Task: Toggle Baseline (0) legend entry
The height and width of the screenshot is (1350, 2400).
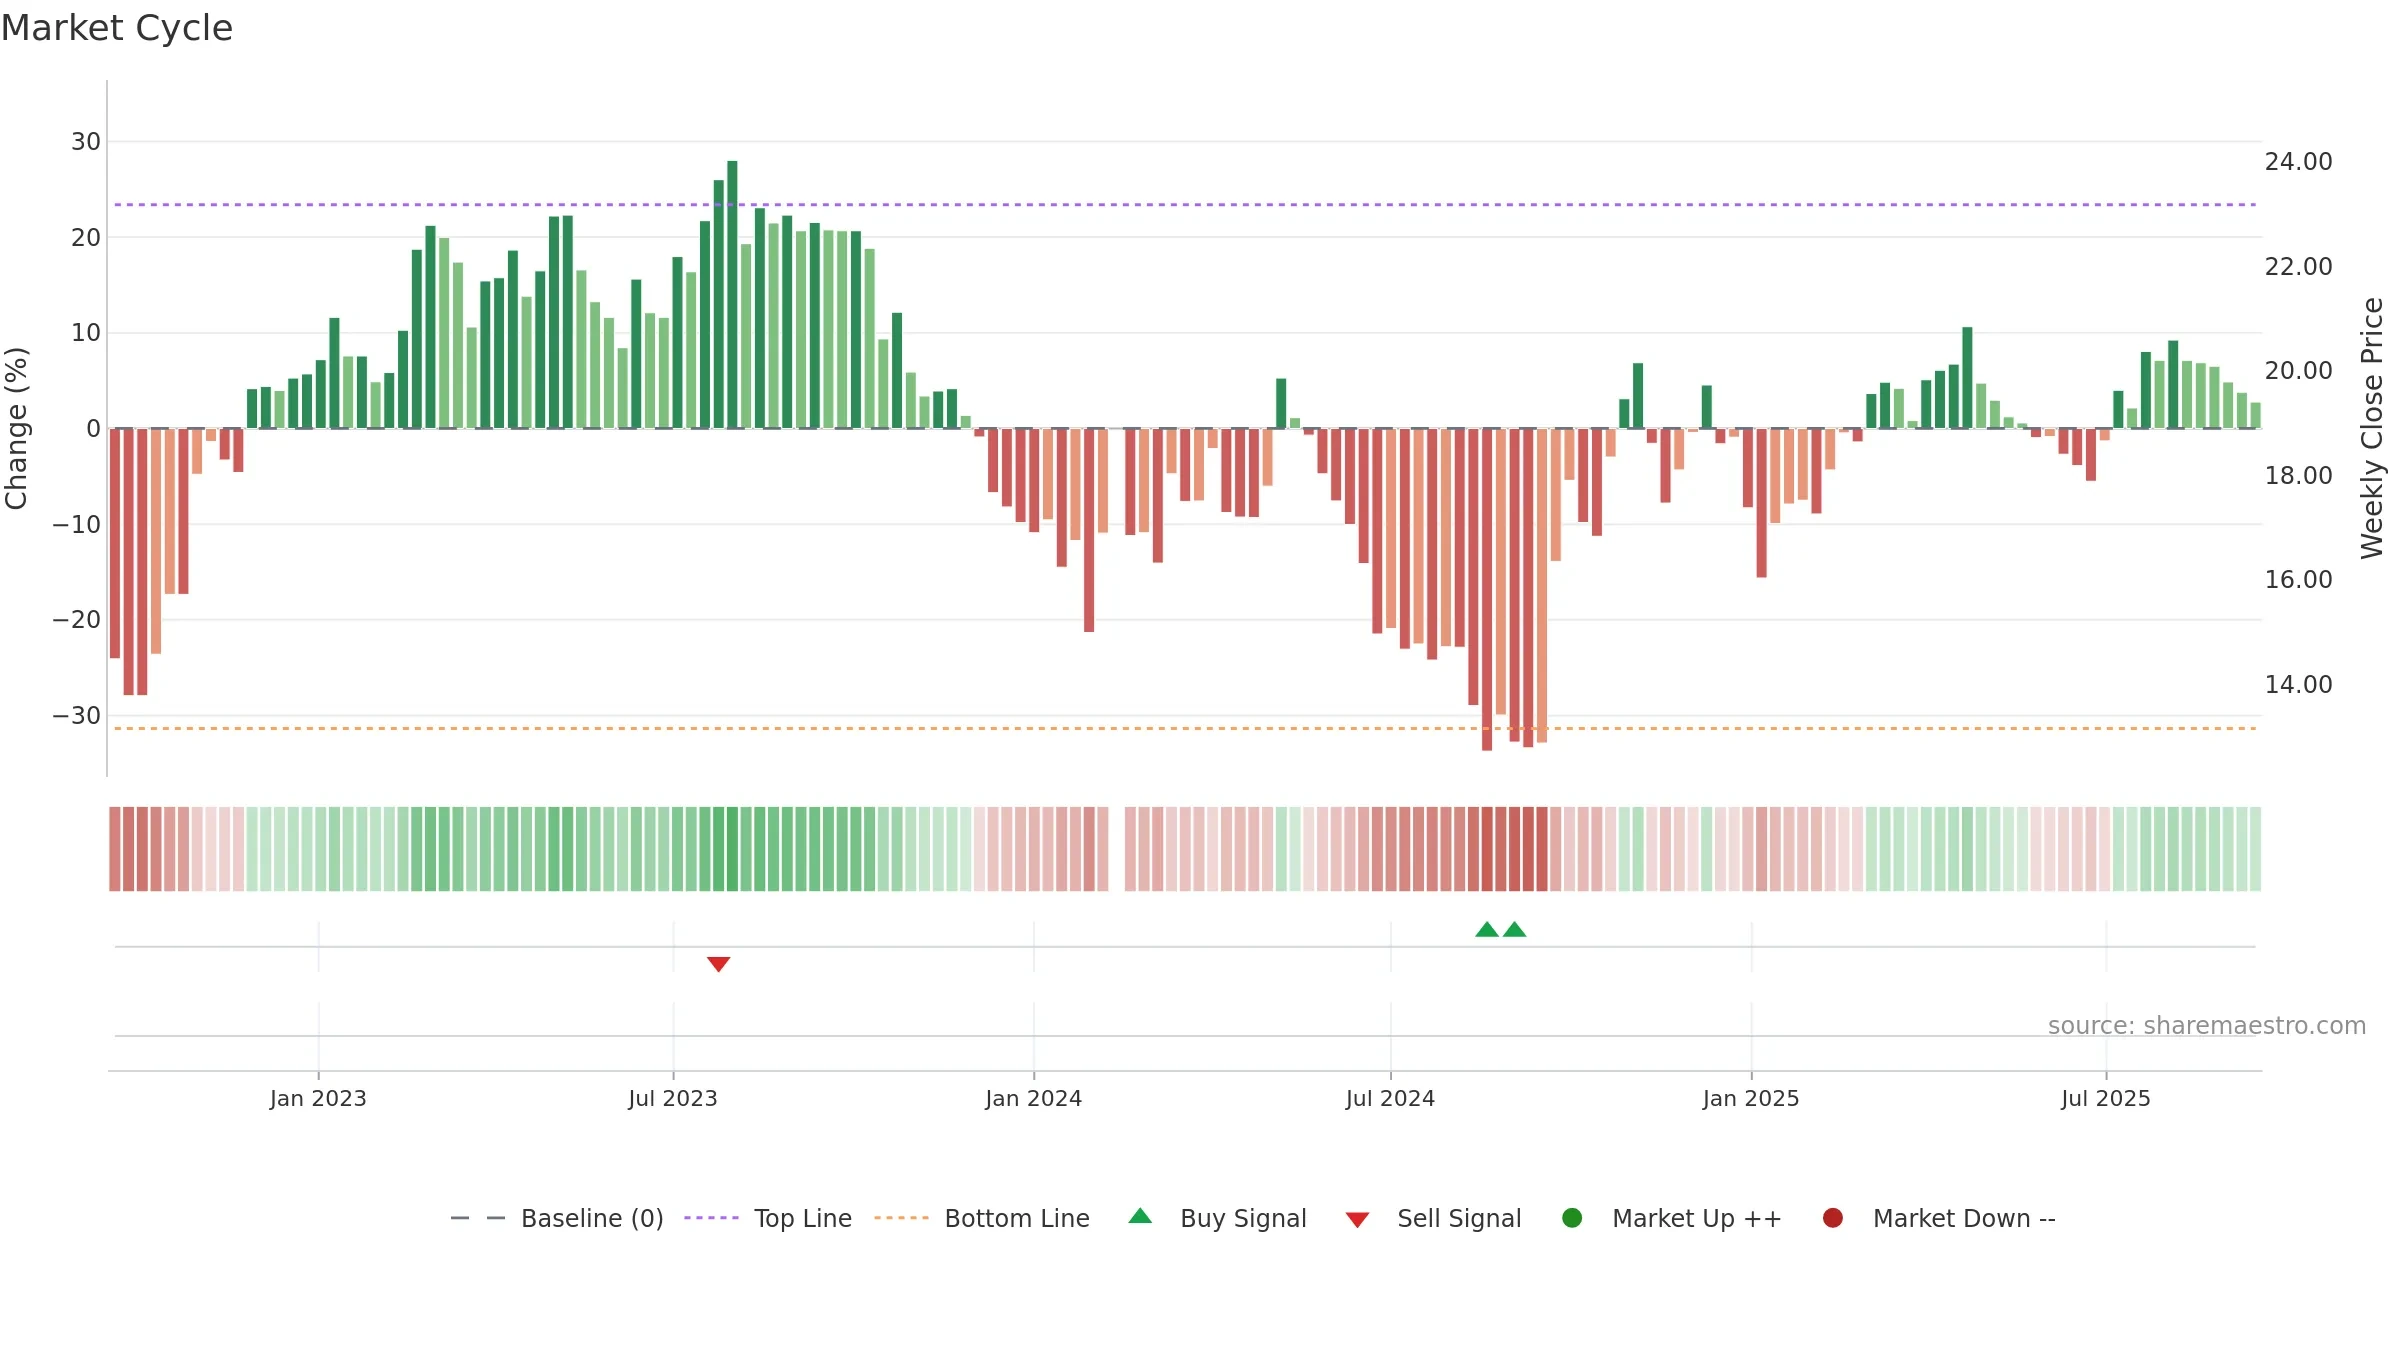Action: (x=557, y=1218)
